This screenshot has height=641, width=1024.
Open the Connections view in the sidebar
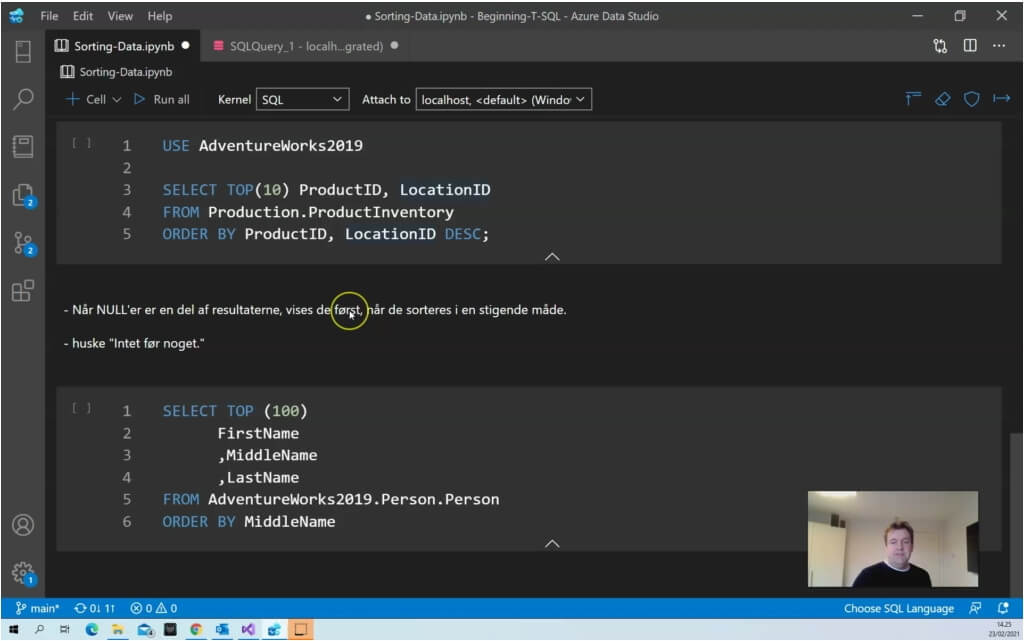[x=22, y=51]
